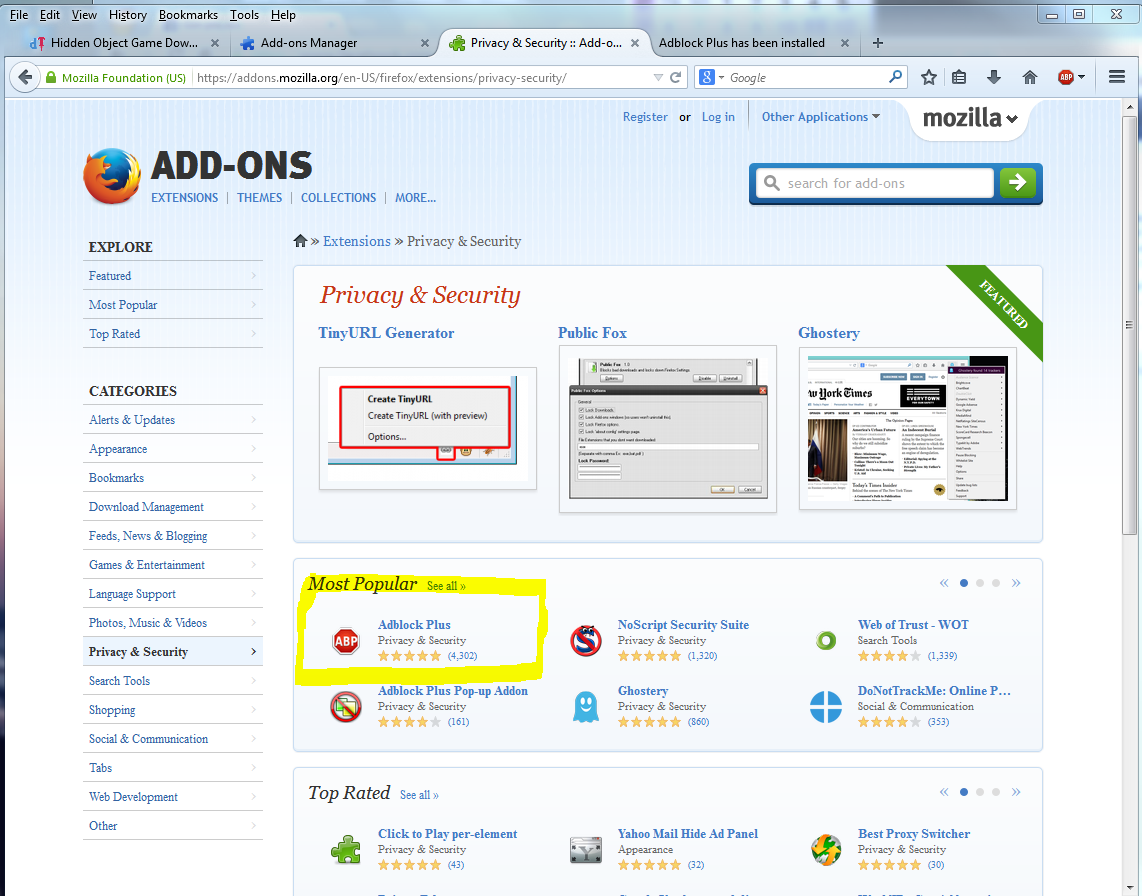The width and height of the screenshot is (1142, 896).
Task: Open the downloads arrow icon
Action: point(993,77)
